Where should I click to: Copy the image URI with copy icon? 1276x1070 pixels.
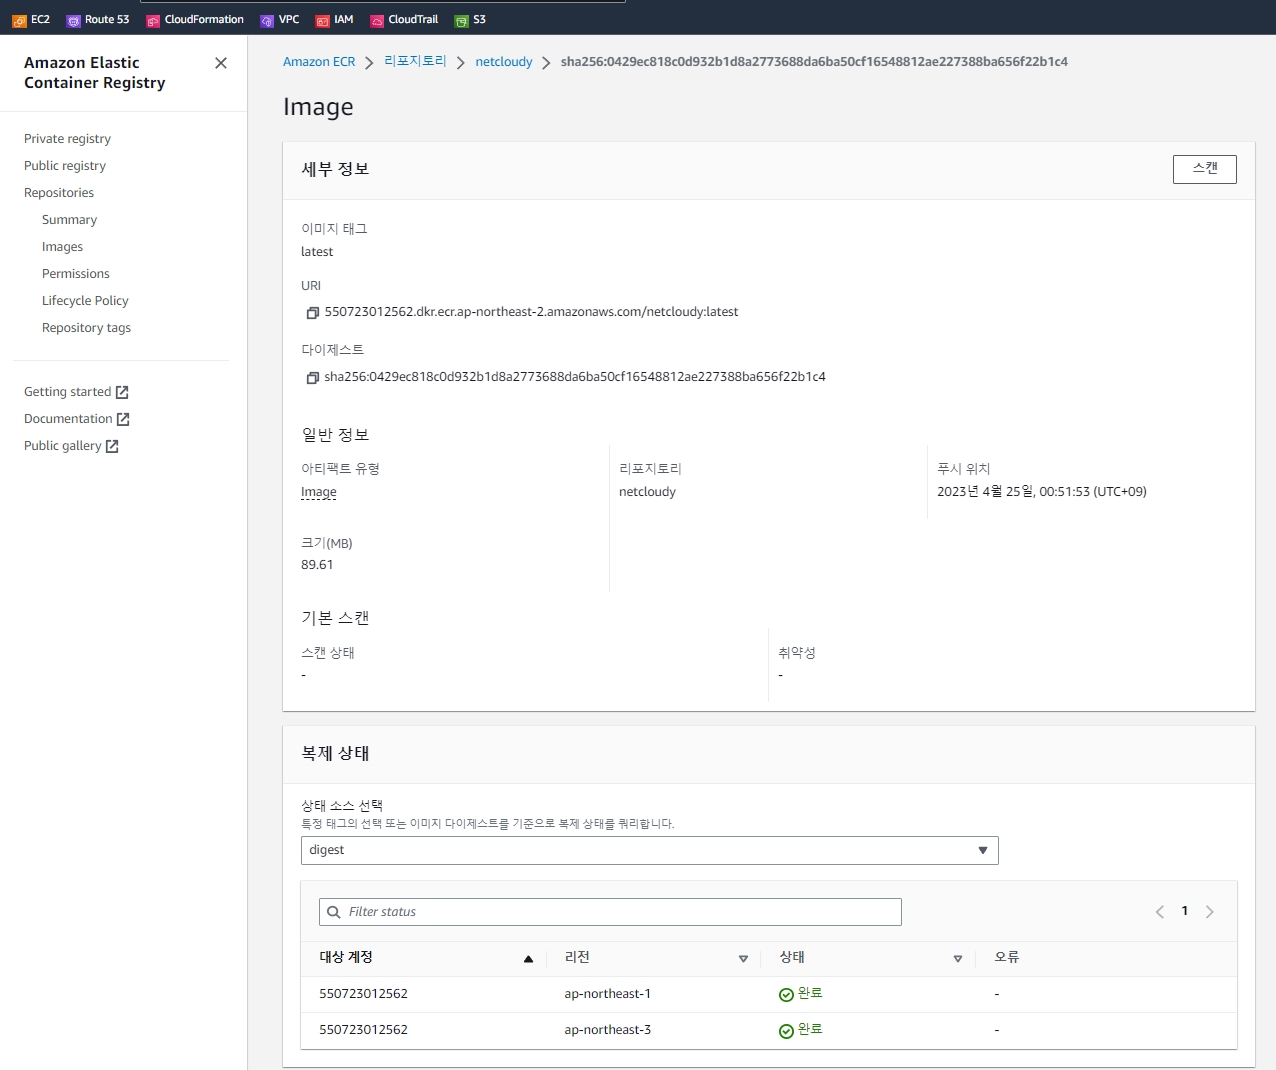[x=312, y=313]
